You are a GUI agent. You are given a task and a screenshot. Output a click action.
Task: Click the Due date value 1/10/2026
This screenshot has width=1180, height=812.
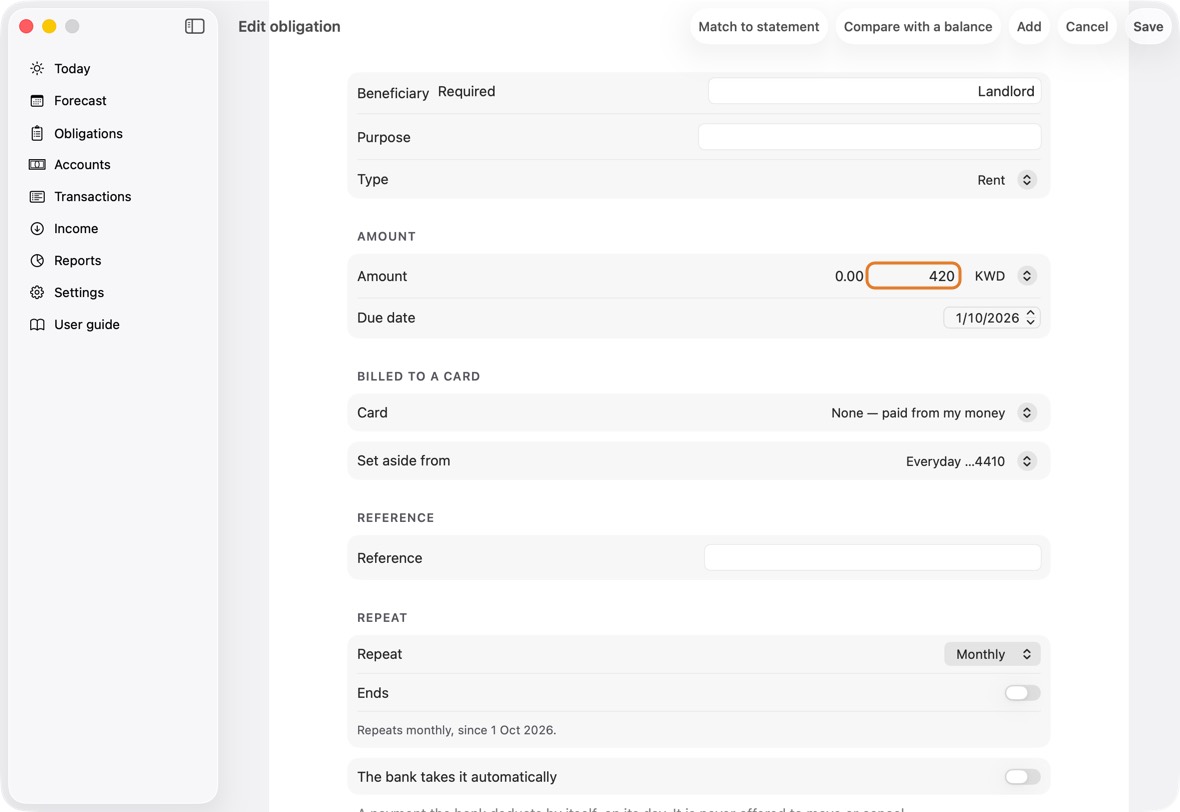[x=987, y=318]
